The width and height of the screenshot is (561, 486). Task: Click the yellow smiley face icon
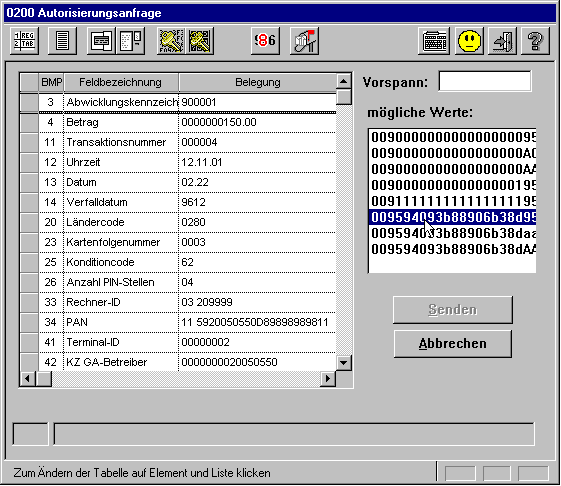tap(469, 40)
